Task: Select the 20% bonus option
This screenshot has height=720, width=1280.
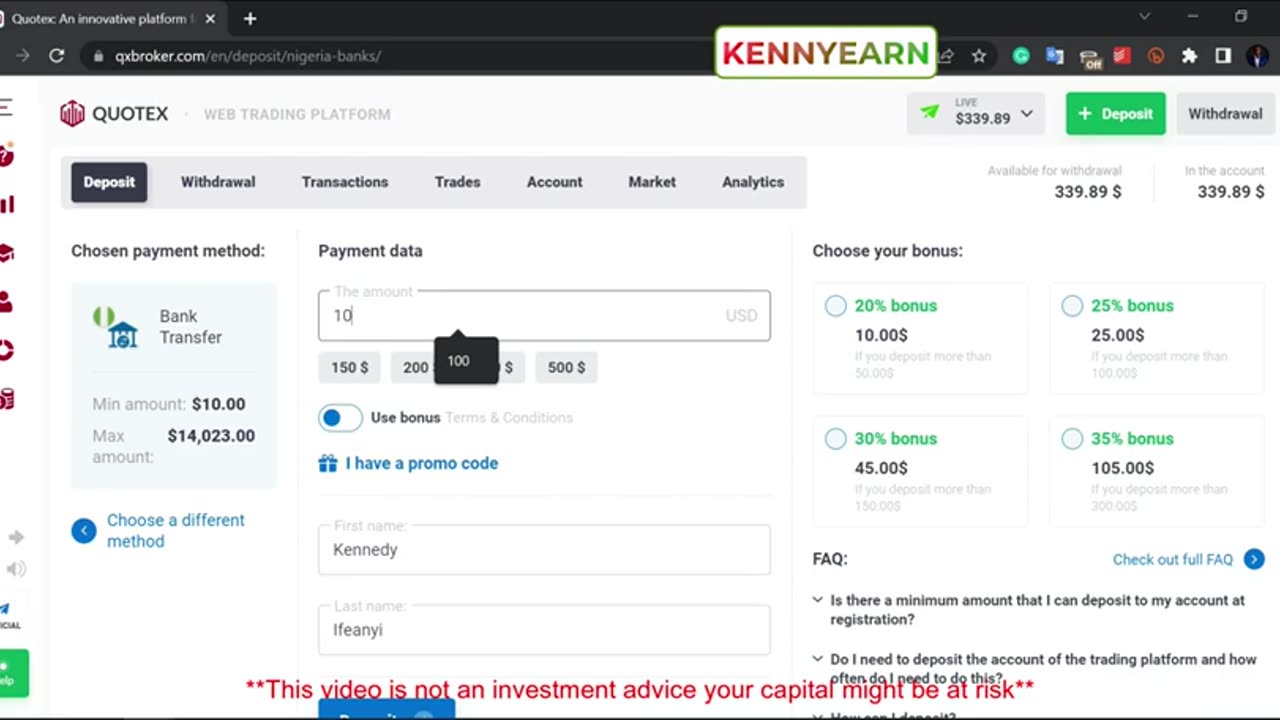Action: click(836, 306)
